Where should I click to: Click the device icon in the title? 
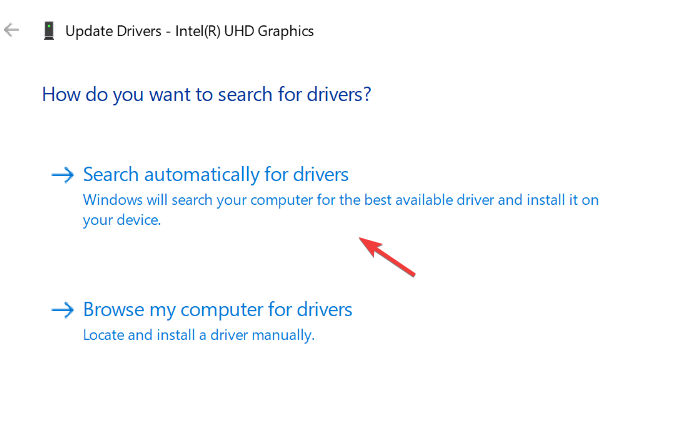[x=49, y=31]
